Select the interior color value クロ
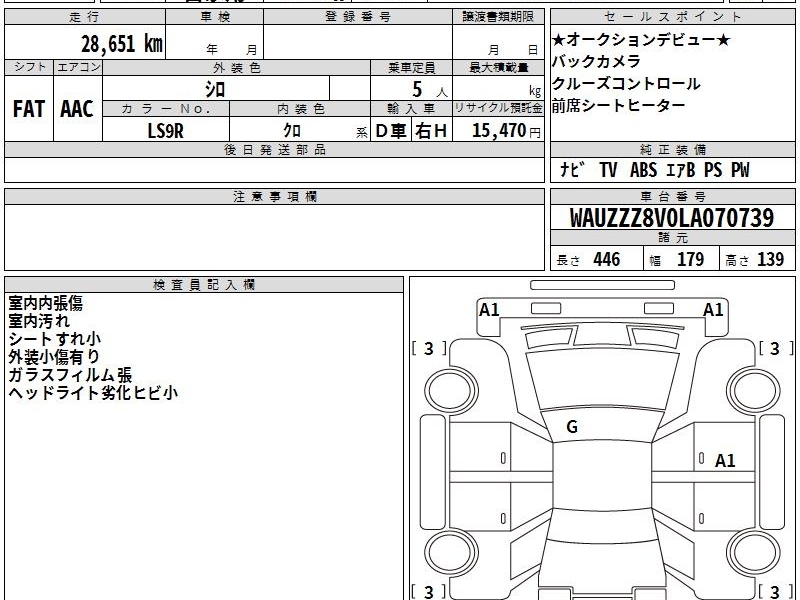800x600 pixels. (292, 131)
